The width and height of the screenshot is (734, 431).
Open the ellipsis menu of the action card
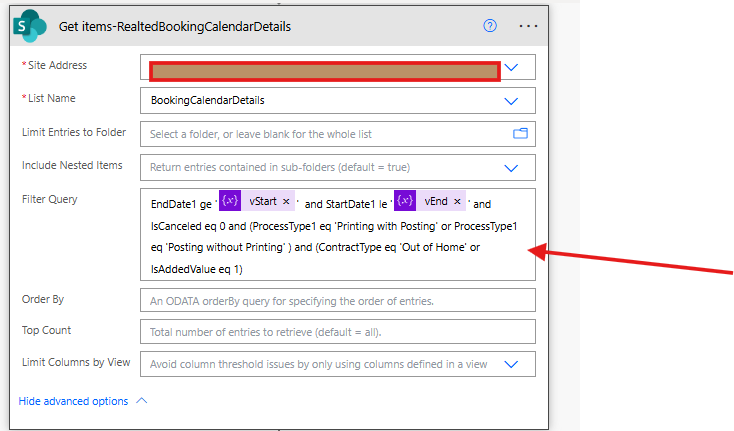528,26
